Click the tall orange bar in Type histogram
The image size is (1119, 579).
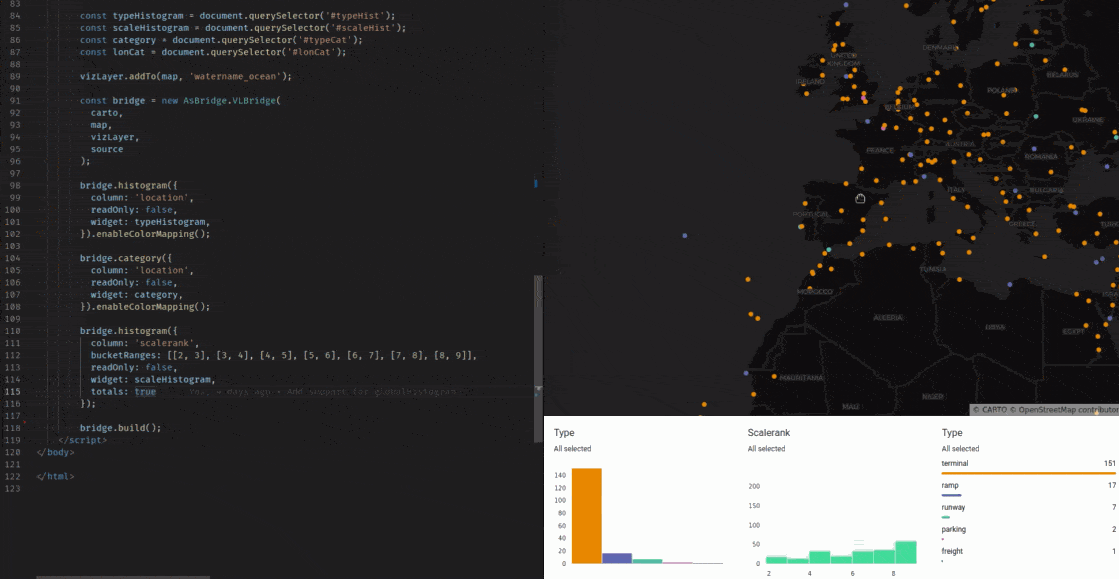(587, 515)
